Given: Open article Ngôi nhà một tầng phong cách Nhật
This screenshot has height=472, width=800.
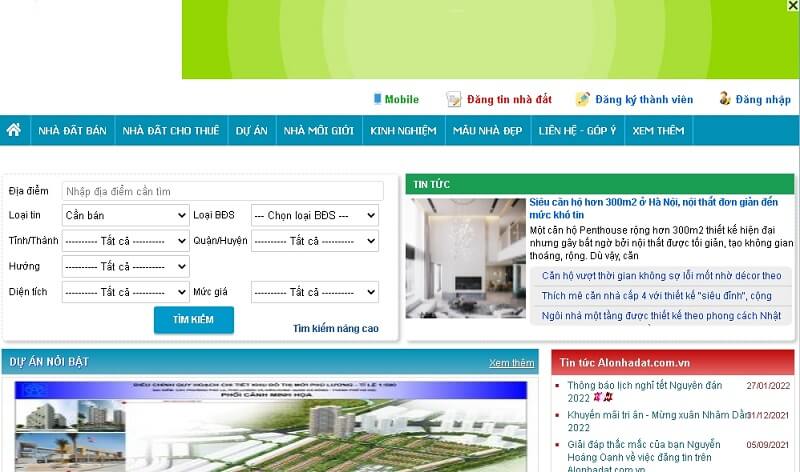Looking at the screenshot, I should pos(661,315).
